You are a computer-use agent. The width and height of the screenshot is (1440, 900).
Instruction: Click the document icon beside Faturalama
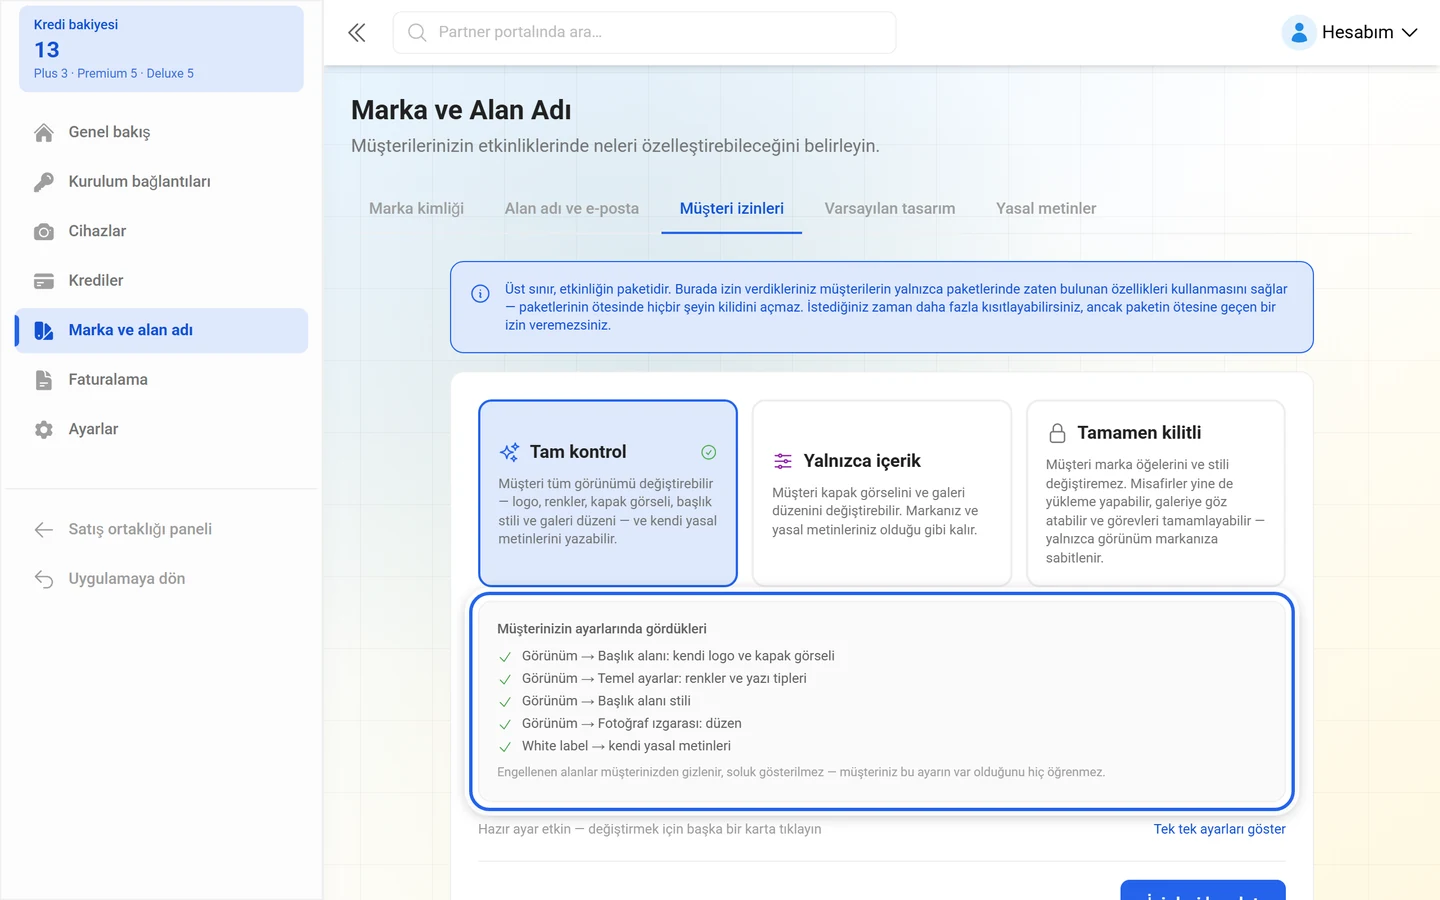(x=44, y=380)
